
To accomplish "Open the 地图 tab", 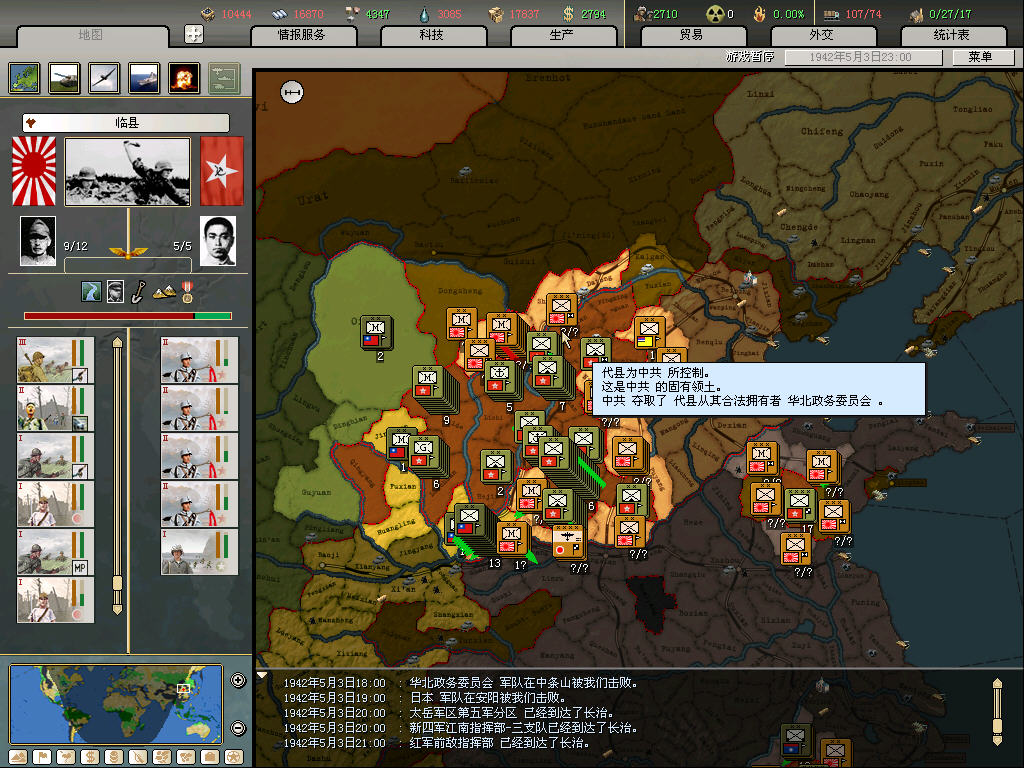I will [x=91, y=35].
